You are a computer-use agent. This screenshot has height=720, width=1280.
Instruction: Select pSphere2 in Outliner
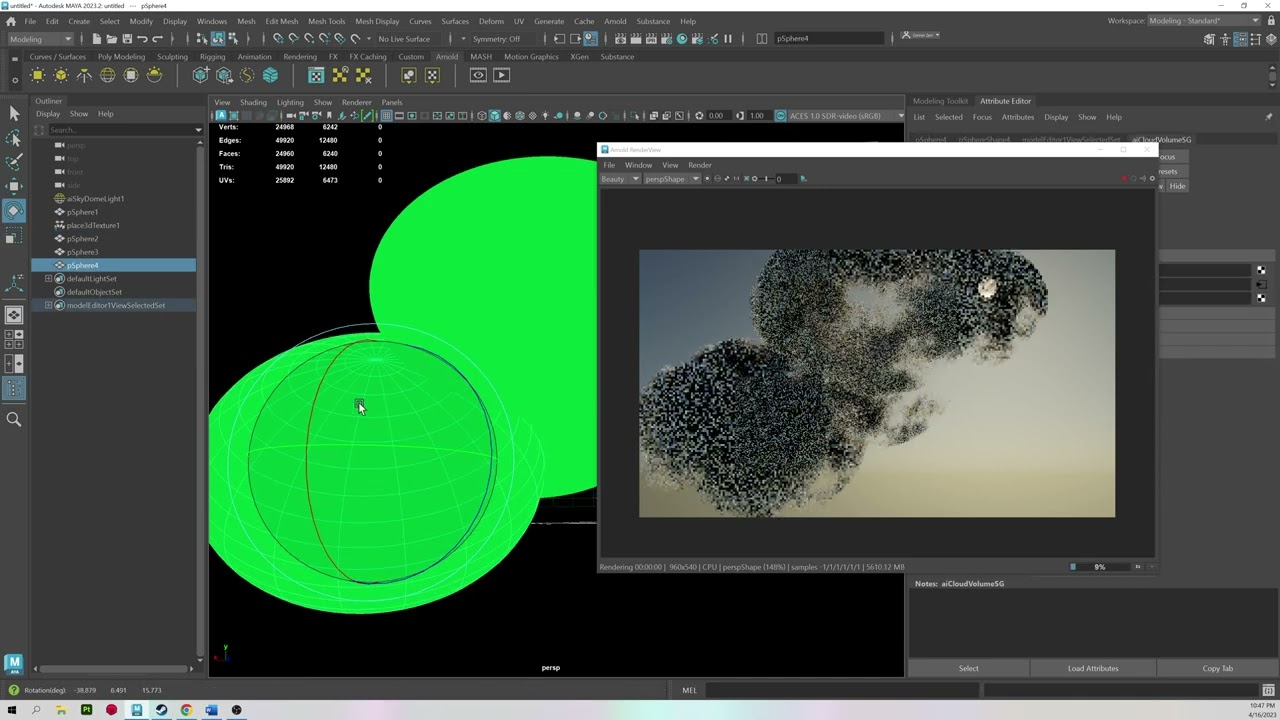tap(82, 239)
